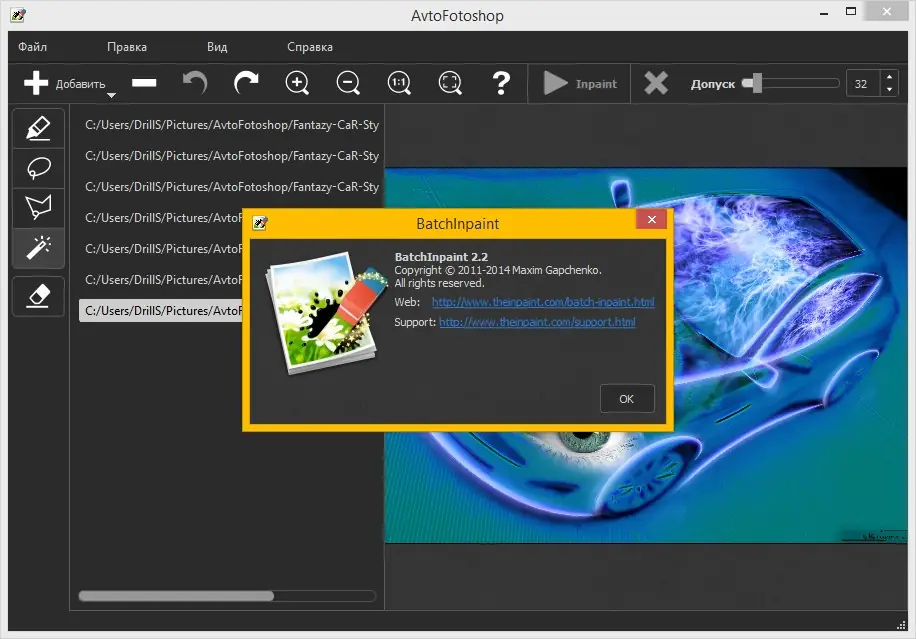This screenshot has width=916, height=639.
Task: Click the minus remove-file icon
Action: (144, 83)
